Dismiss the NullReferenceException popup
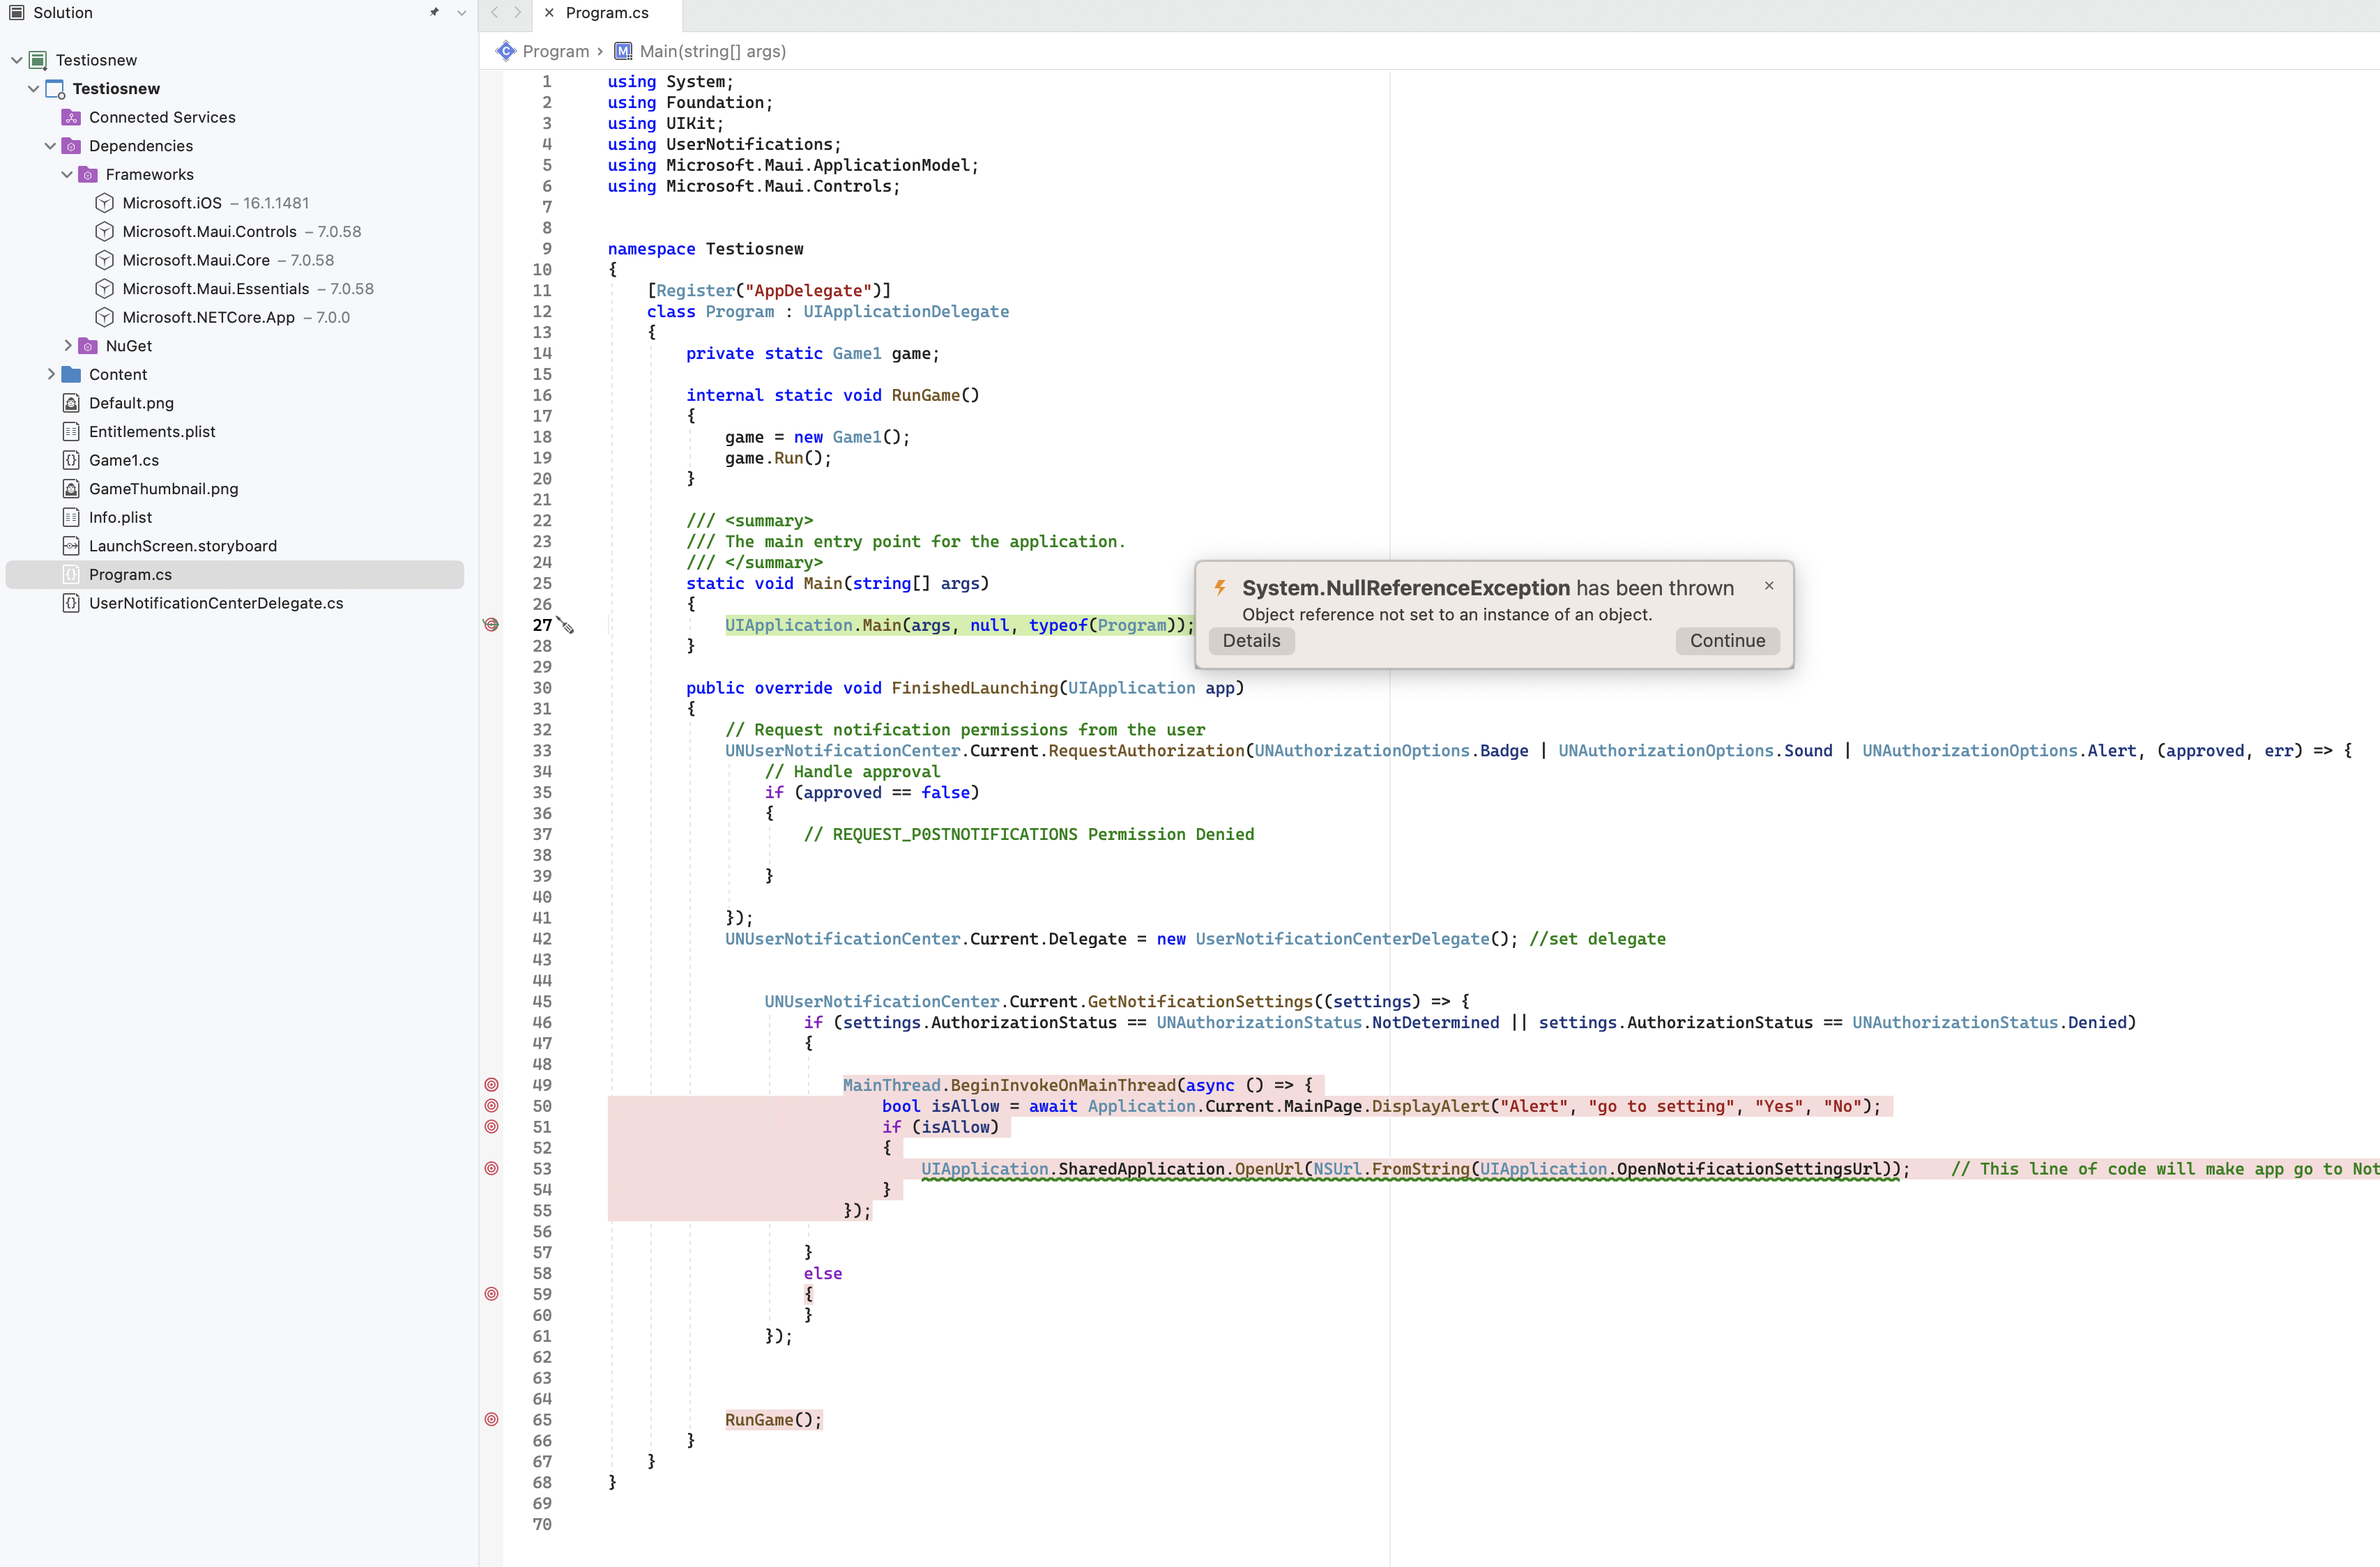This screenshot has height=1567, width=2380. point(1769,586)
